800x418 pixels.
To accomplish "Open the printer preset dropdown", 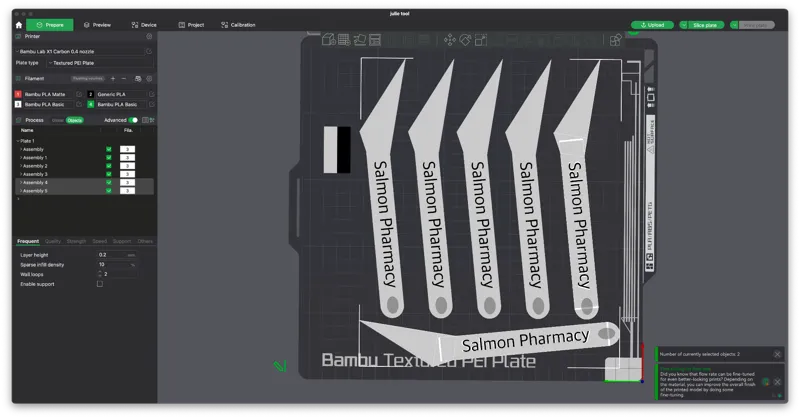I will pyautogui.click(x=80, y=52).
